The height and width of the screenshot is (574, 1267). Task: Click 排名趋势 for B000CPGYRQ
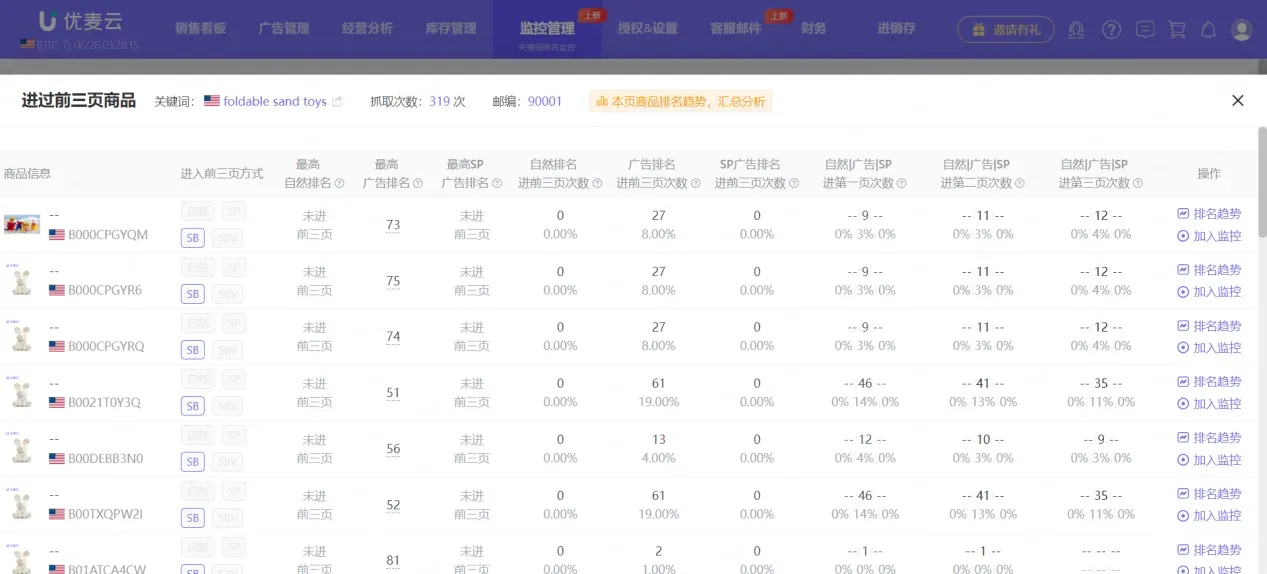pyautogui.click(x=1209, y=326)
